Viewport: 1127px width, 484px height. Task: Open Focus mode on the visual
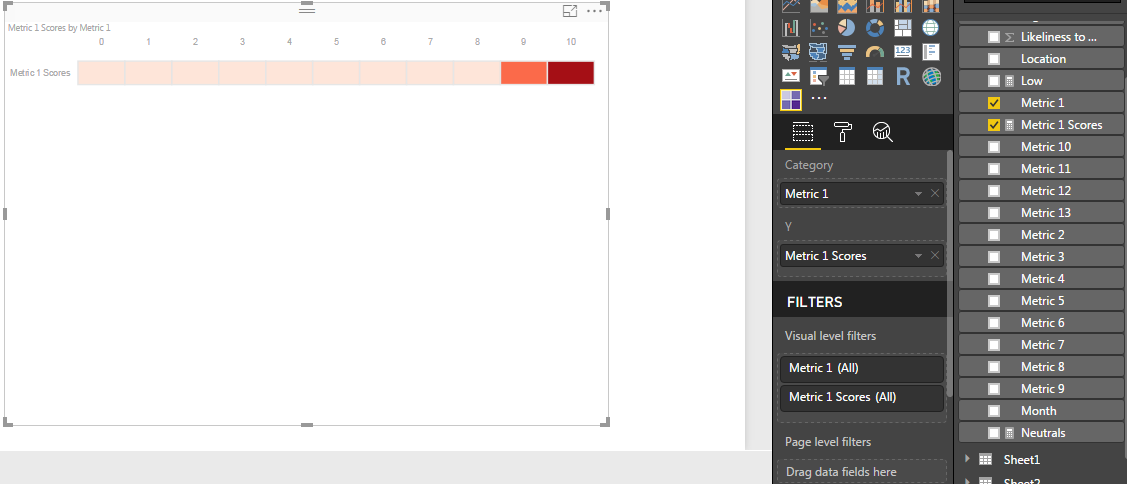(x=570, y=11)
